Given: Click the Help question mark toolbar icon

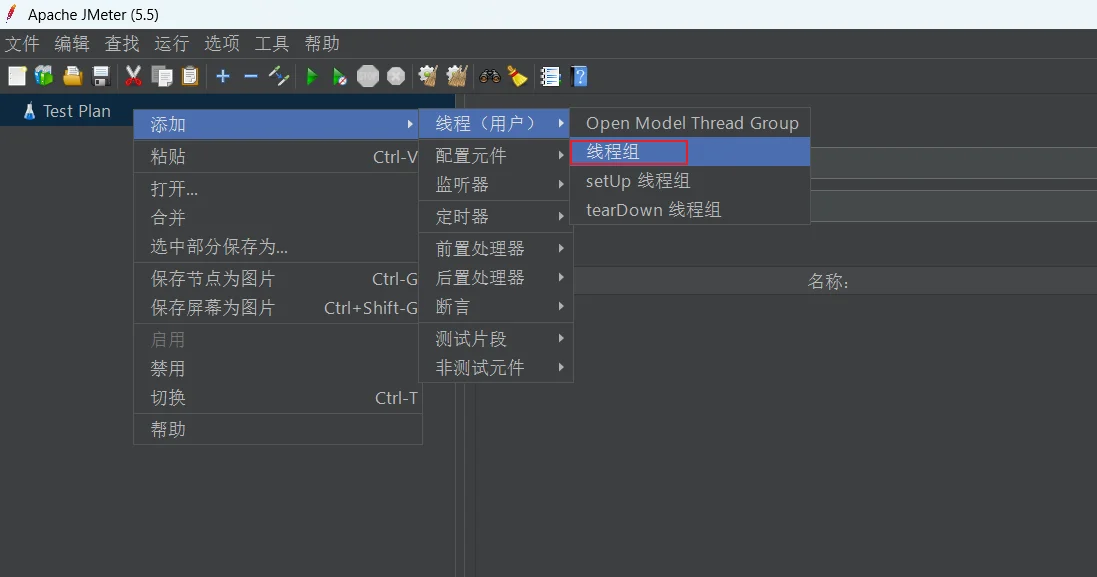Looking at the screenshot, I should 579,76.
